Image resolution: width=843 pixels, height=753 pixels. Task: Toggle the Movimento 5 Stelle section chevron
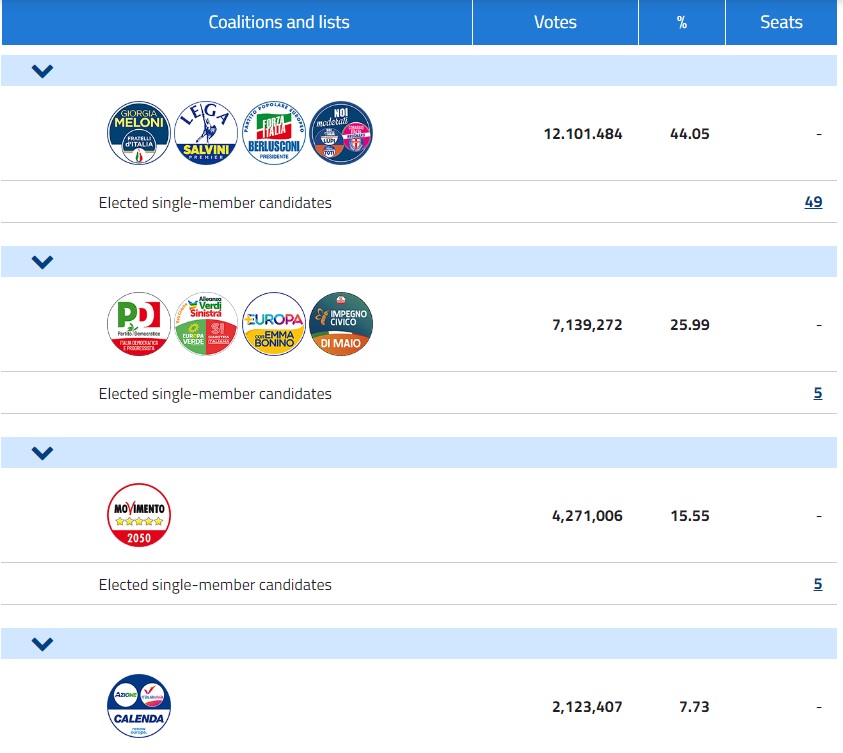pyautogui.click(x=42, y=453)
